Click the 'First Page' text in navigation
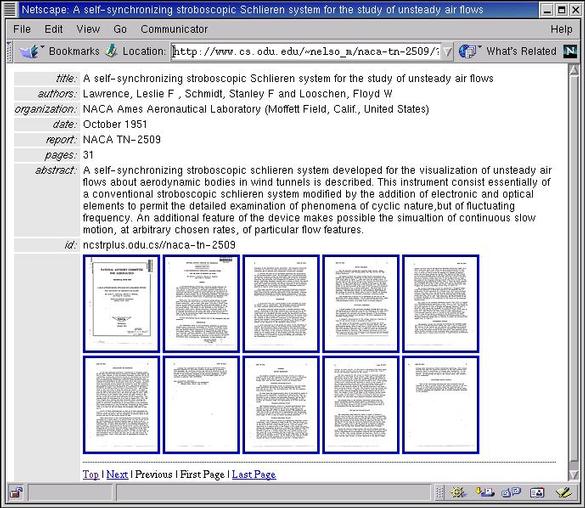585x508 pixels. point(202,474)
